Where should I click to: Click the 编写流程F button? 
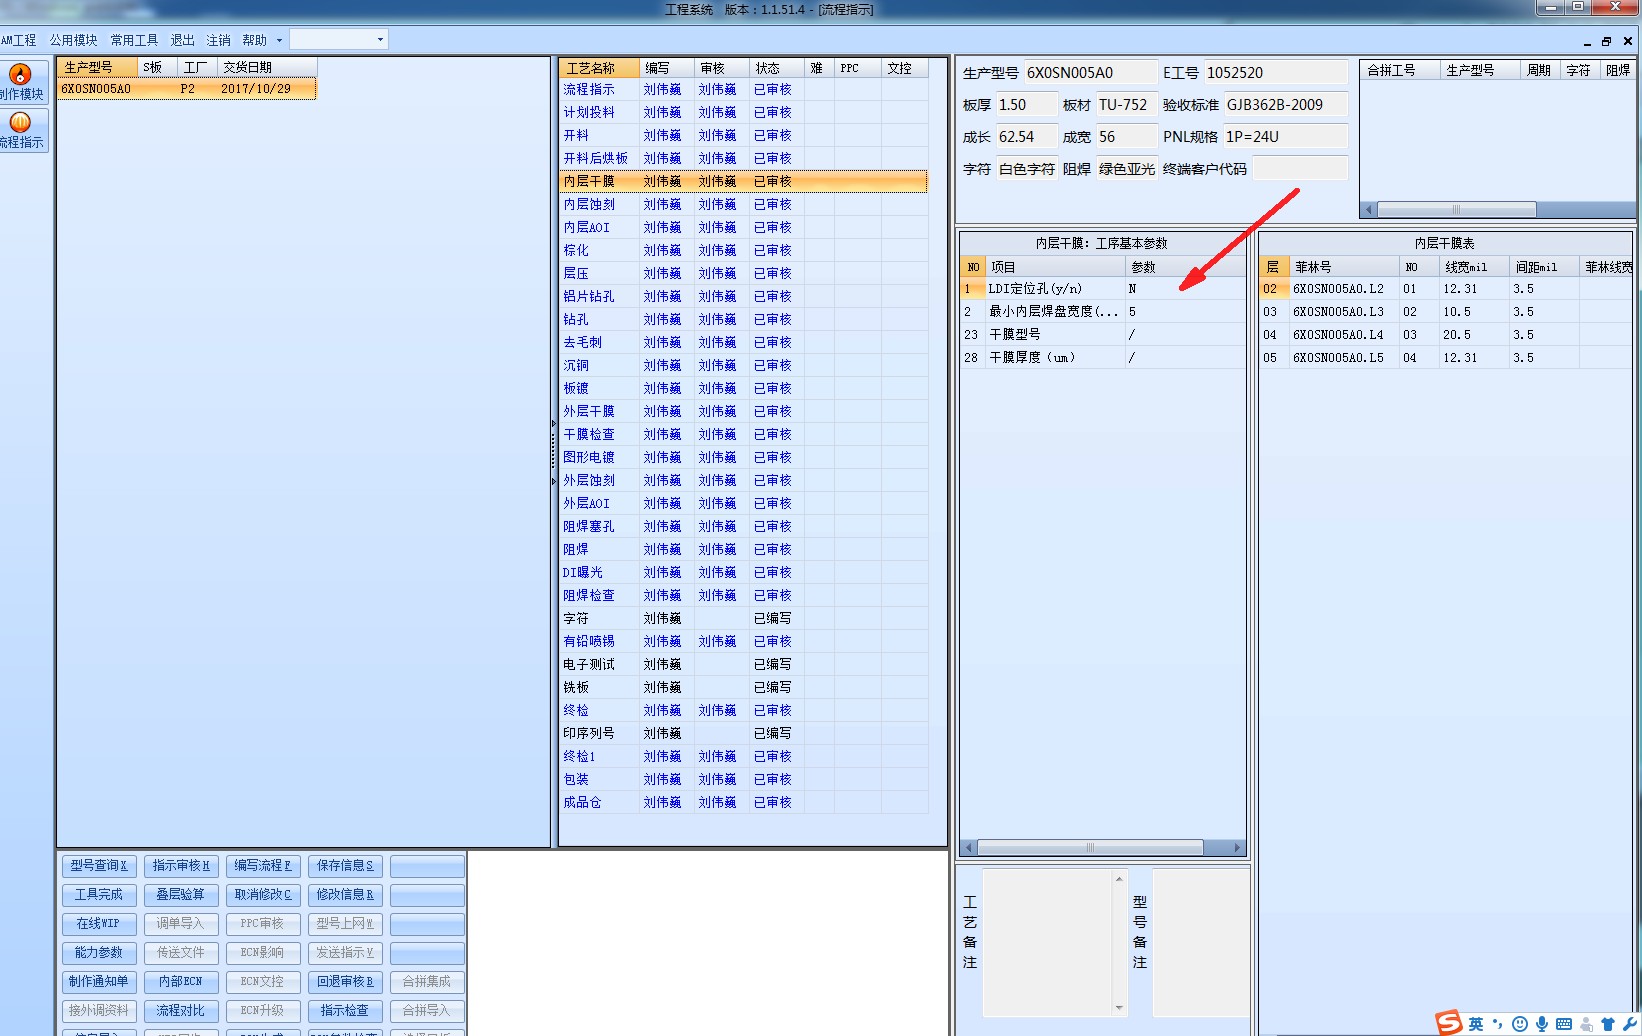point(263,866)
